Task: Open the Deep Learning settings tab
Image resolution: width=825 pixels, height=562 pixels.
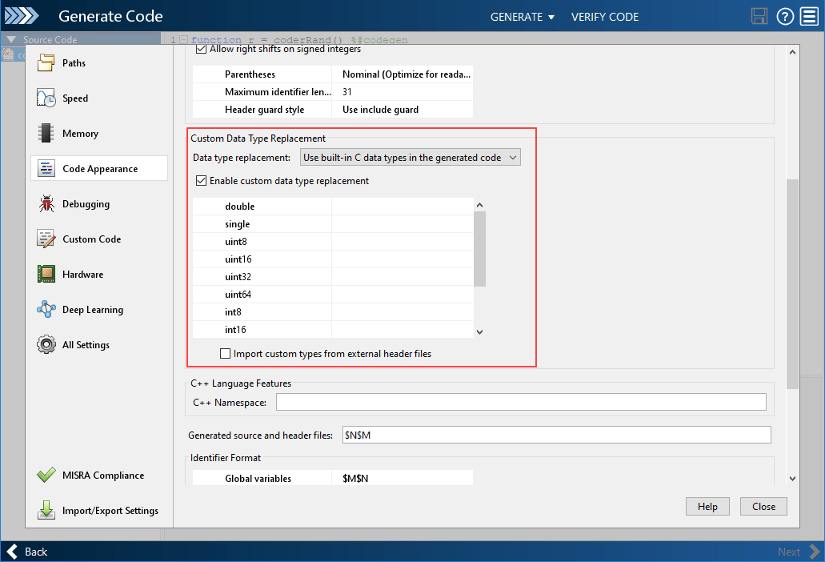Action: click(99, 309)
